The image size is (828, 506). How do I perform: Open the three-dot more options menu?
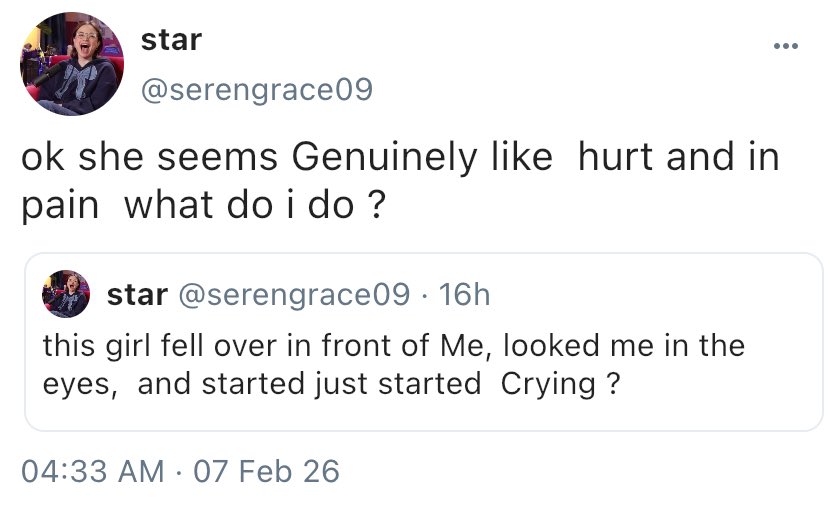click(786, 45)
